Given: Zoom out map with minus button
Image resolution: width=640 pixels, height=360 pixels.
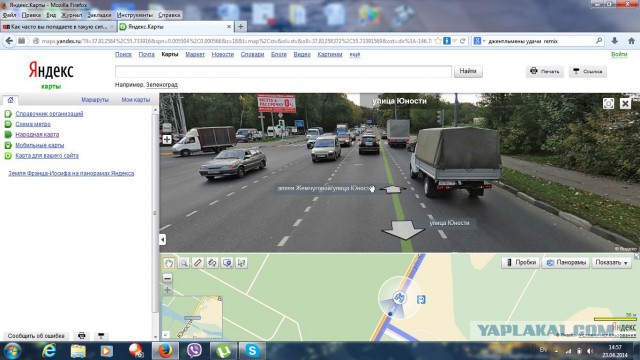Looking at the screenshot, I should 167,278.
